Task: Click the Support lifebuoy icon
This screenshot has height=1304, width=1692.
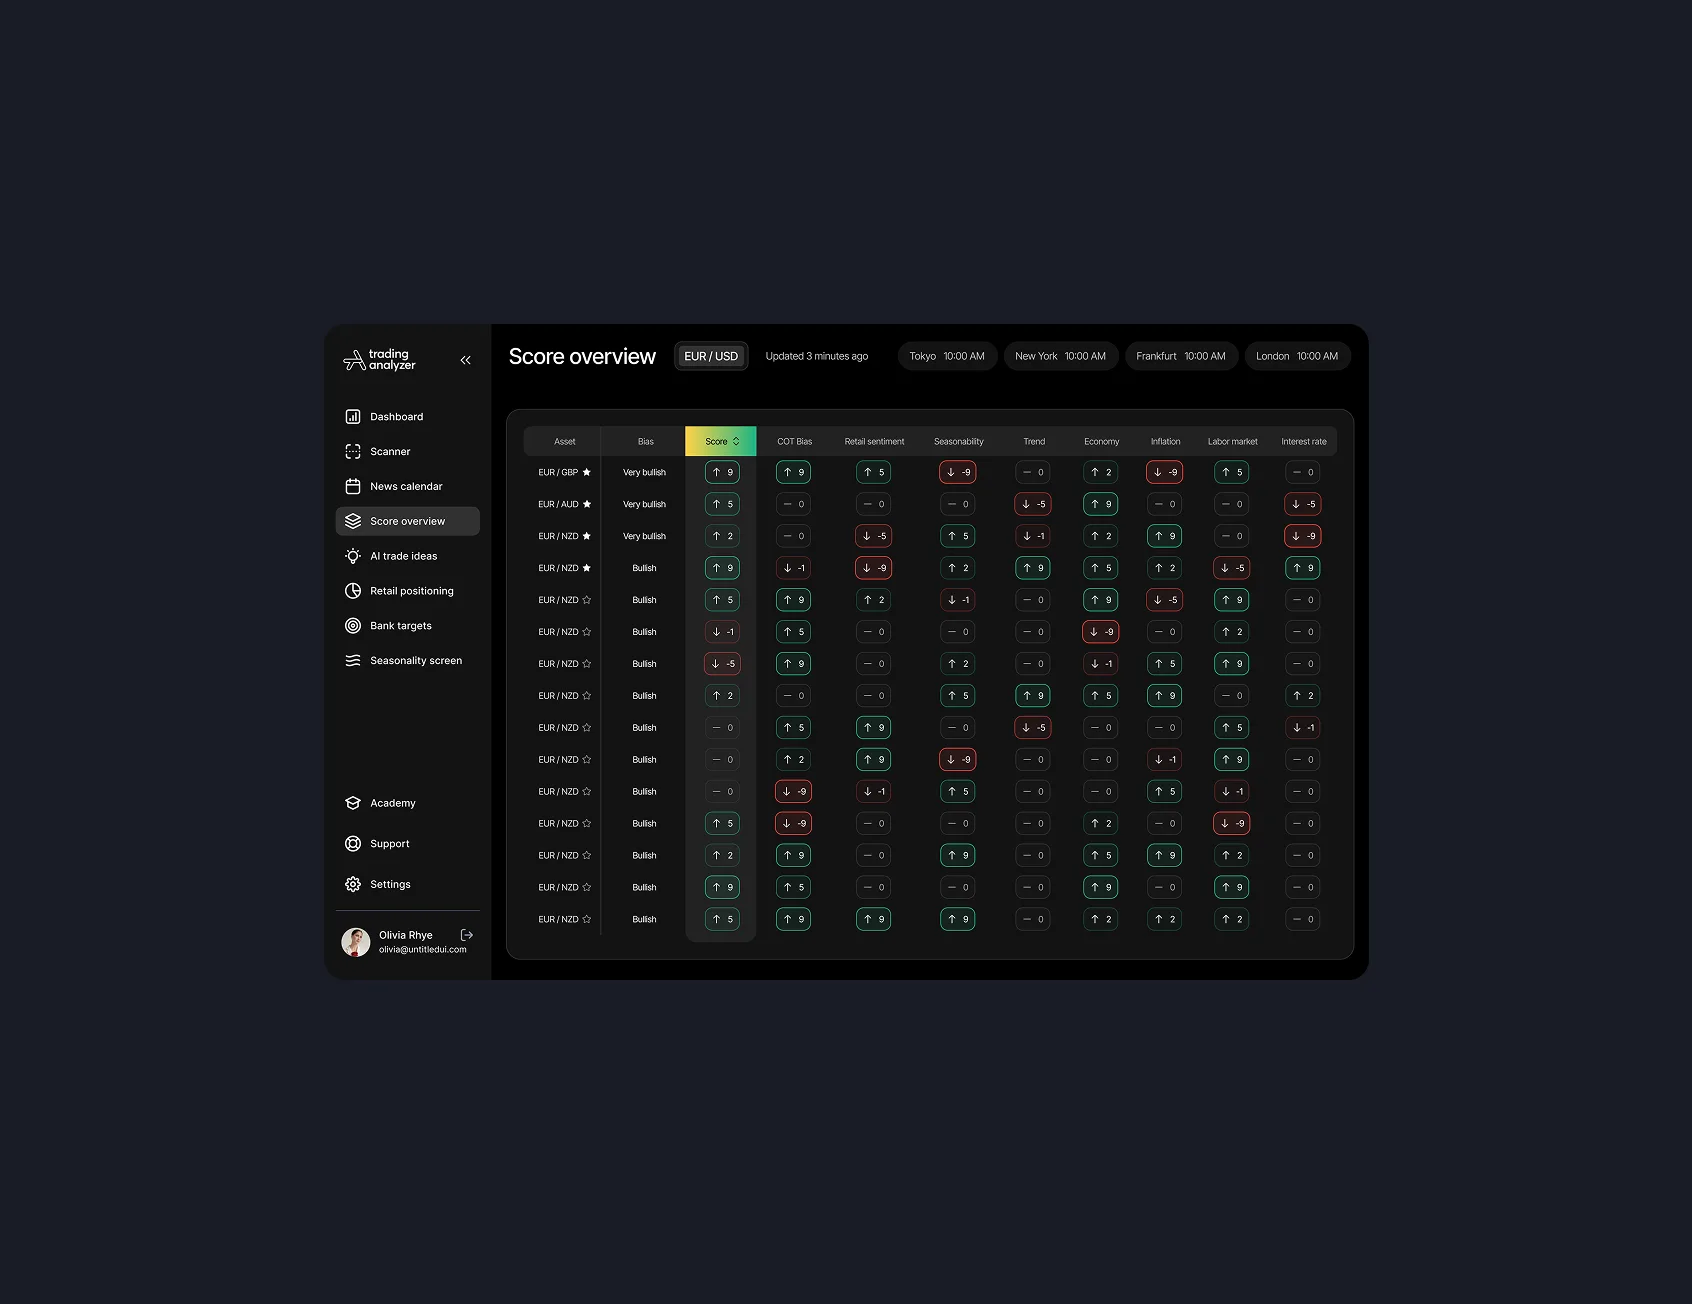Action: click(353, 844)
